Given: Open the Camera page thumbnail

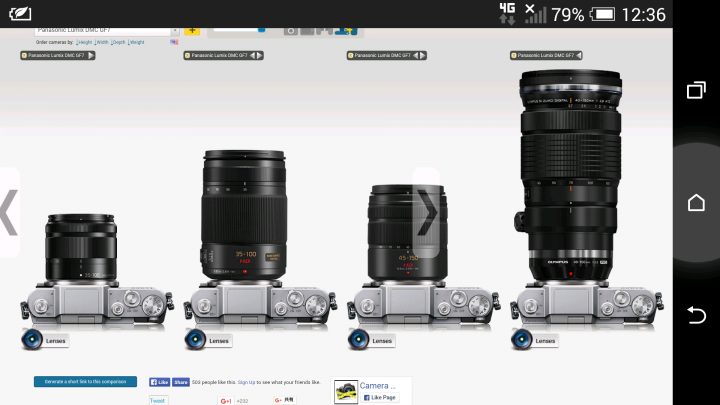Looking at the screenshot, I should tap(346, 392).
